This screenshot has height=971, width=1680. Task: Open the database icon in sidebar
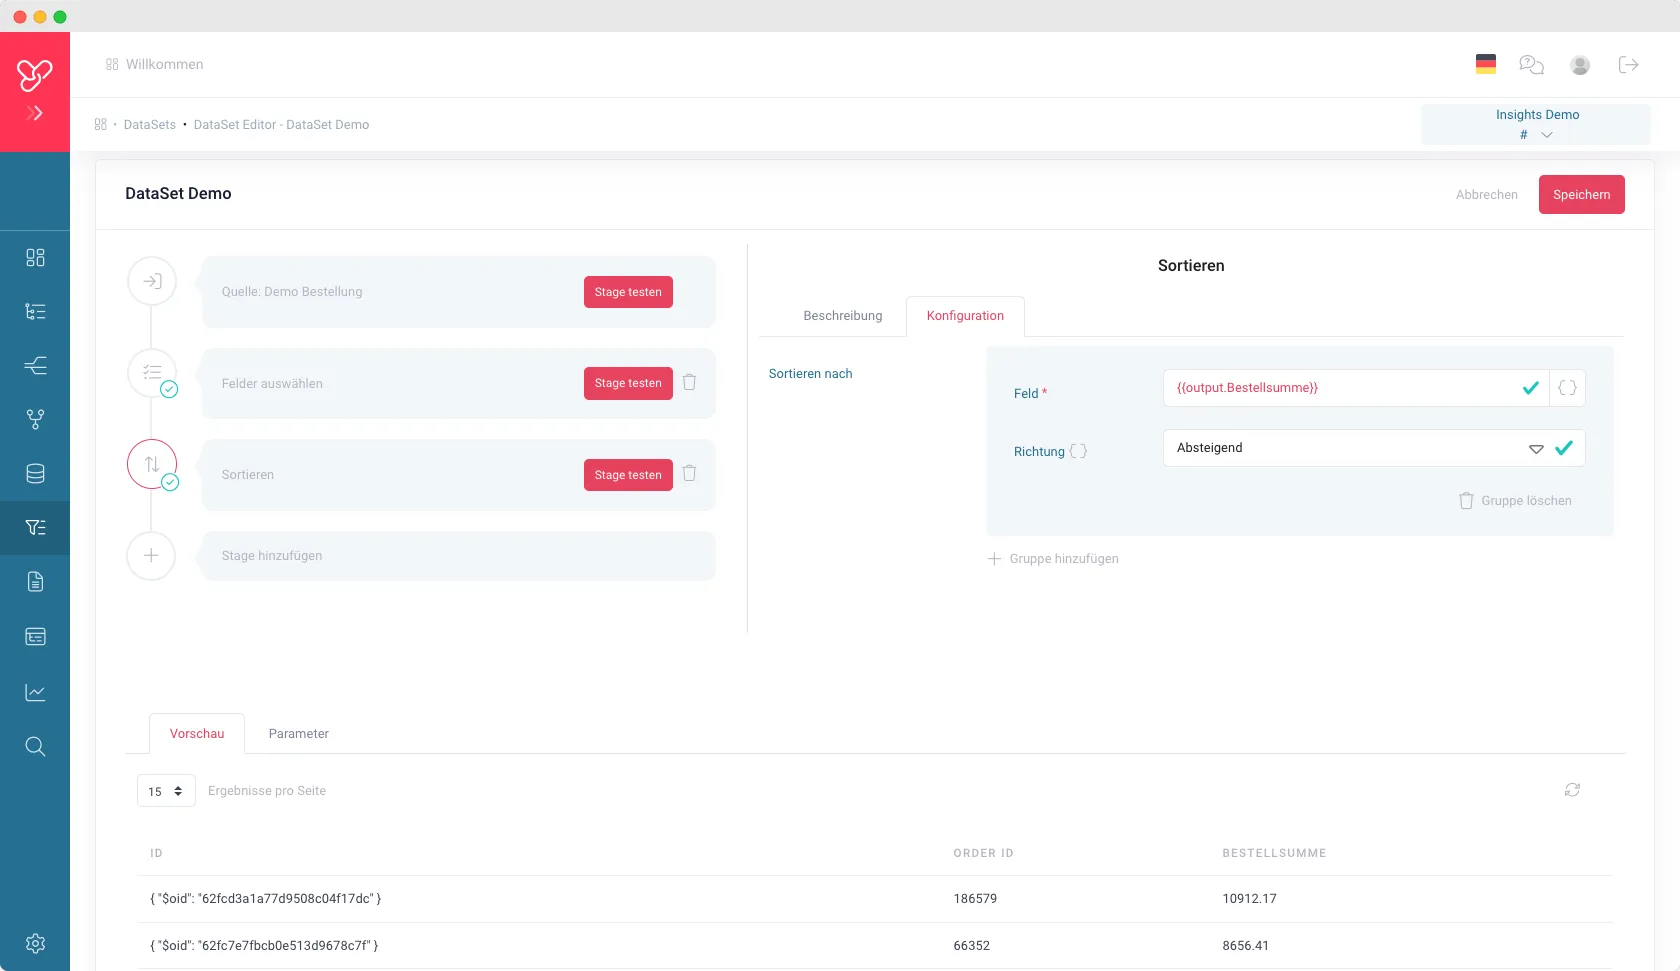pos(35,474)
